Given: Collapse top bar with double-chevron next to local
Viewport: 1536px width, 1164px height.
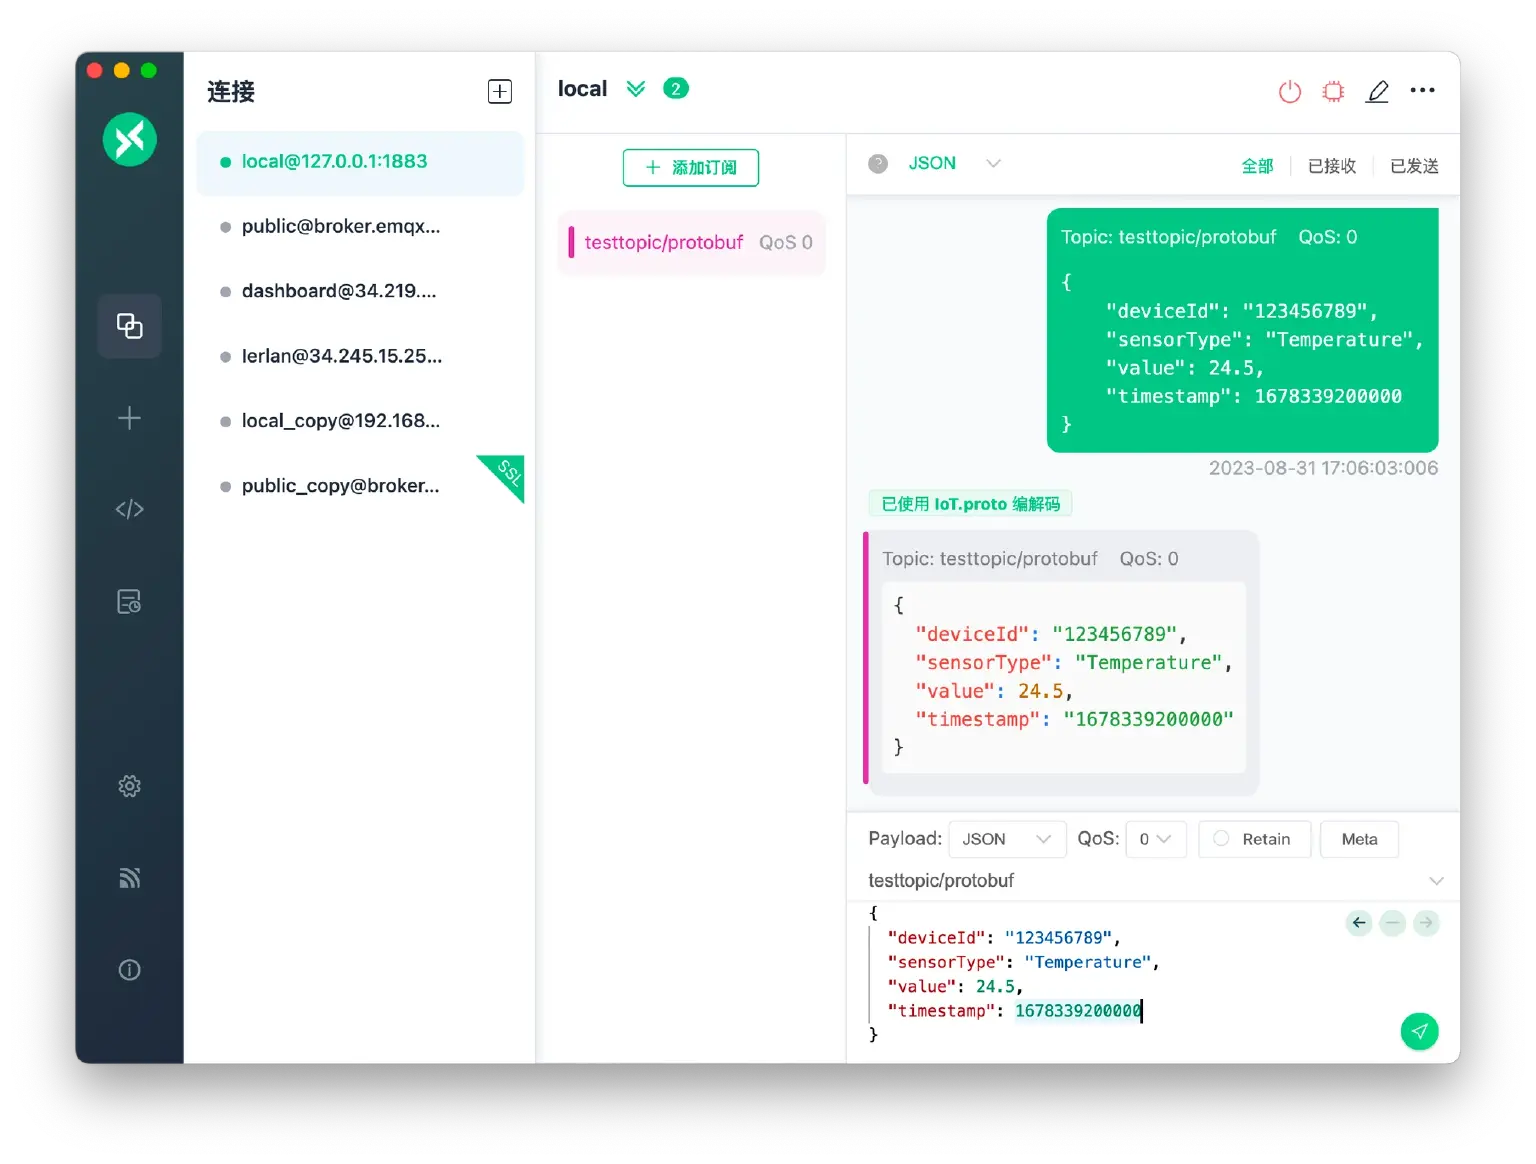Looking at the screenshot, I should click(x=635, y=89).
